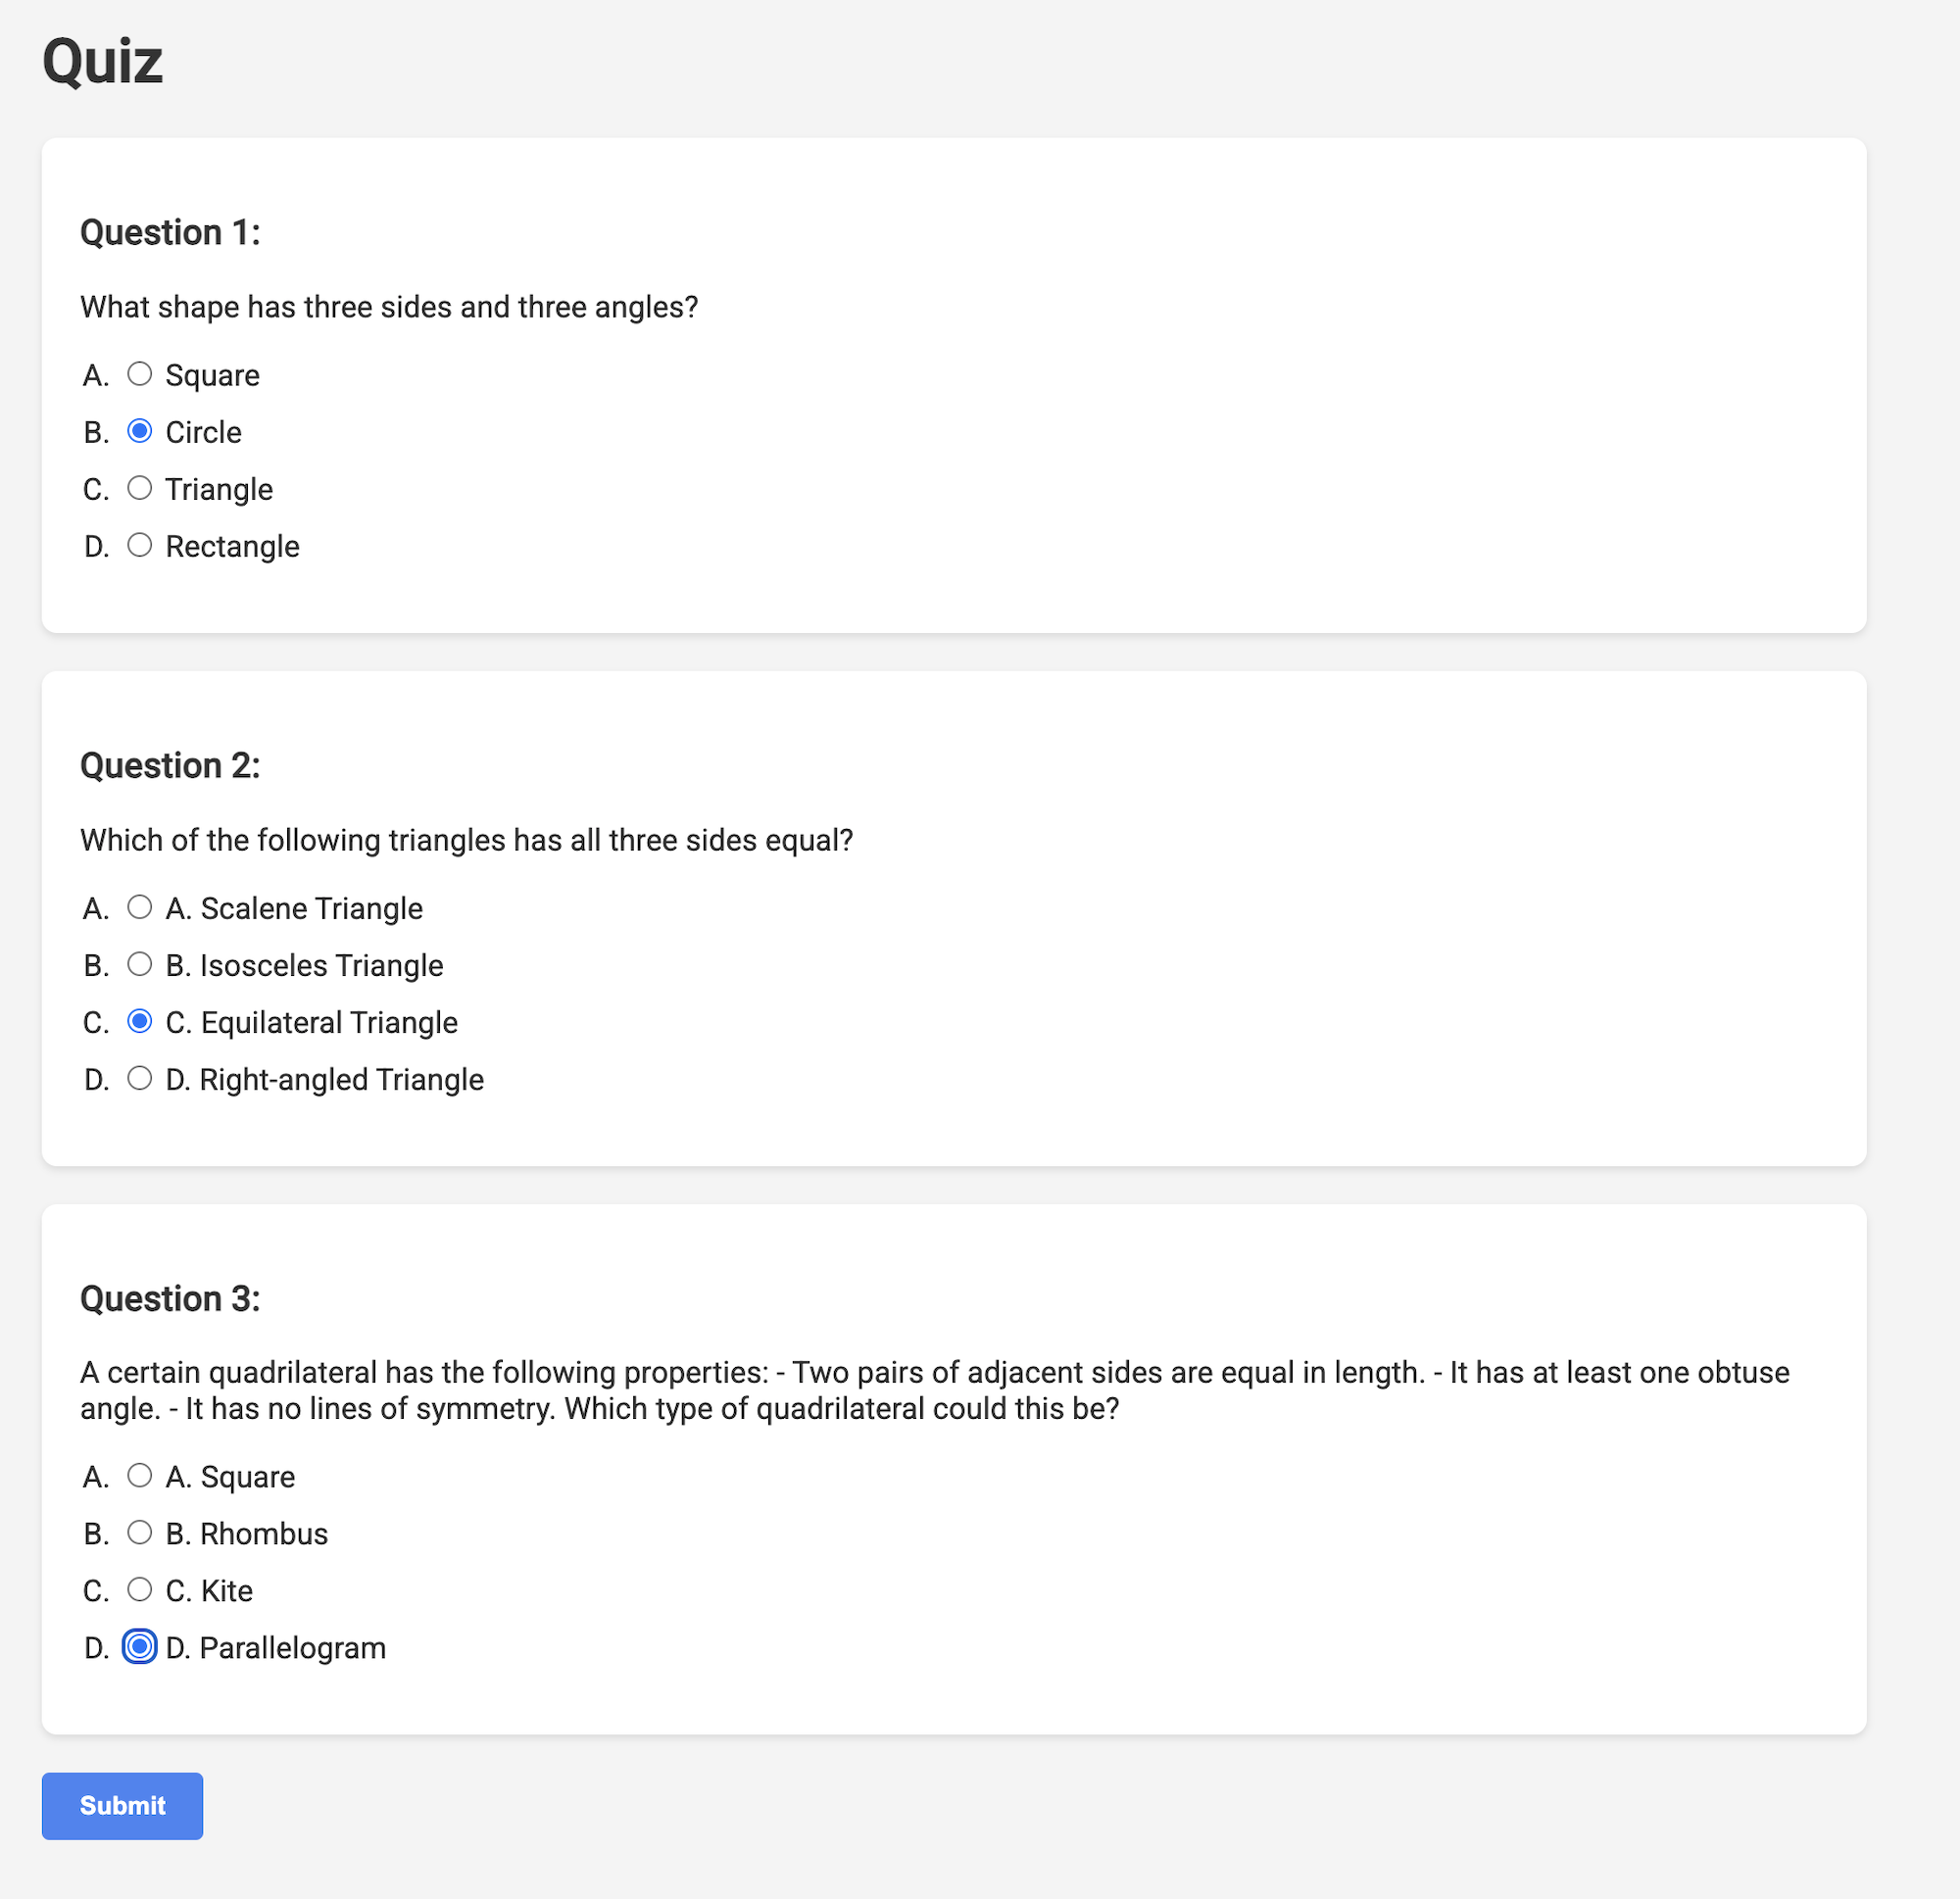Select Scalene Triangle in Question 2
The width and height of the screenshot is (1960, 1899).
point(140,907)
